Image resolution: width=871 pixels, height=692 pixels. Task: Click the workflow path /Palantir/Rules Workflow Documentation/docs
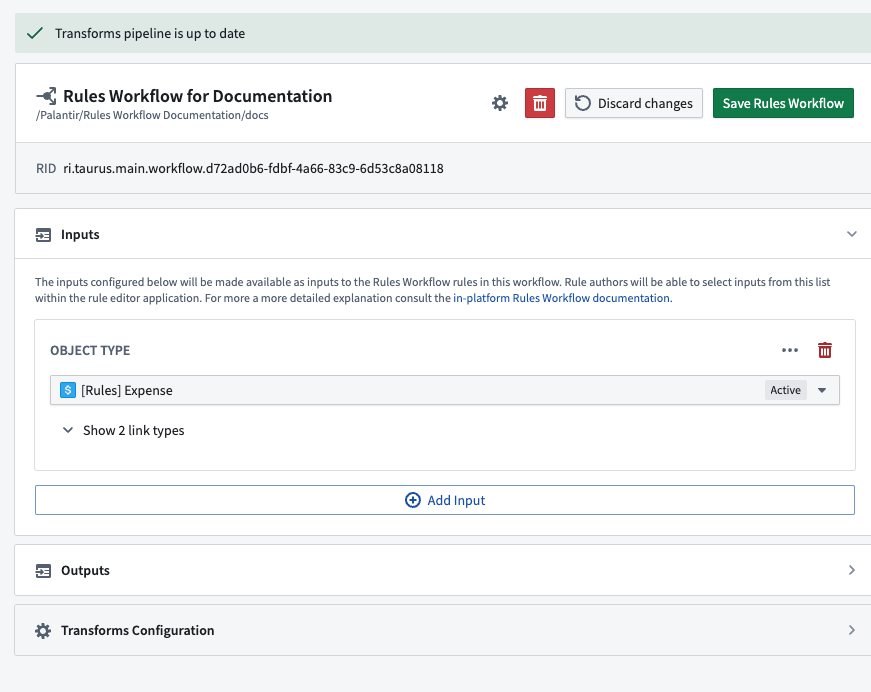152,115
